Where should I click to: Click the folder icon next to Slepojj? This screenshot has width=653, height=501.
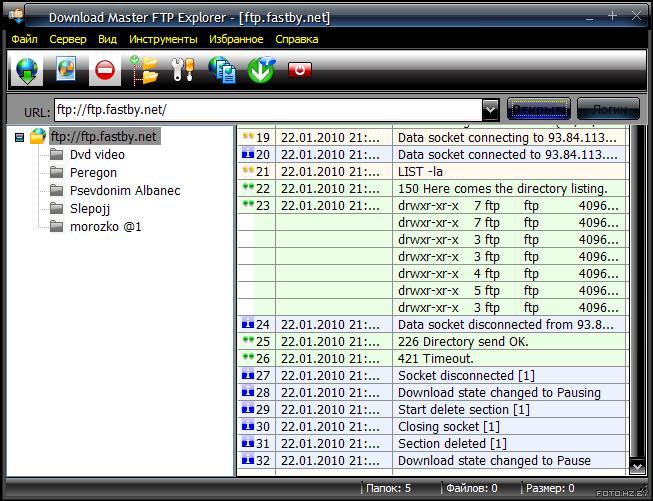coord(56,208)
